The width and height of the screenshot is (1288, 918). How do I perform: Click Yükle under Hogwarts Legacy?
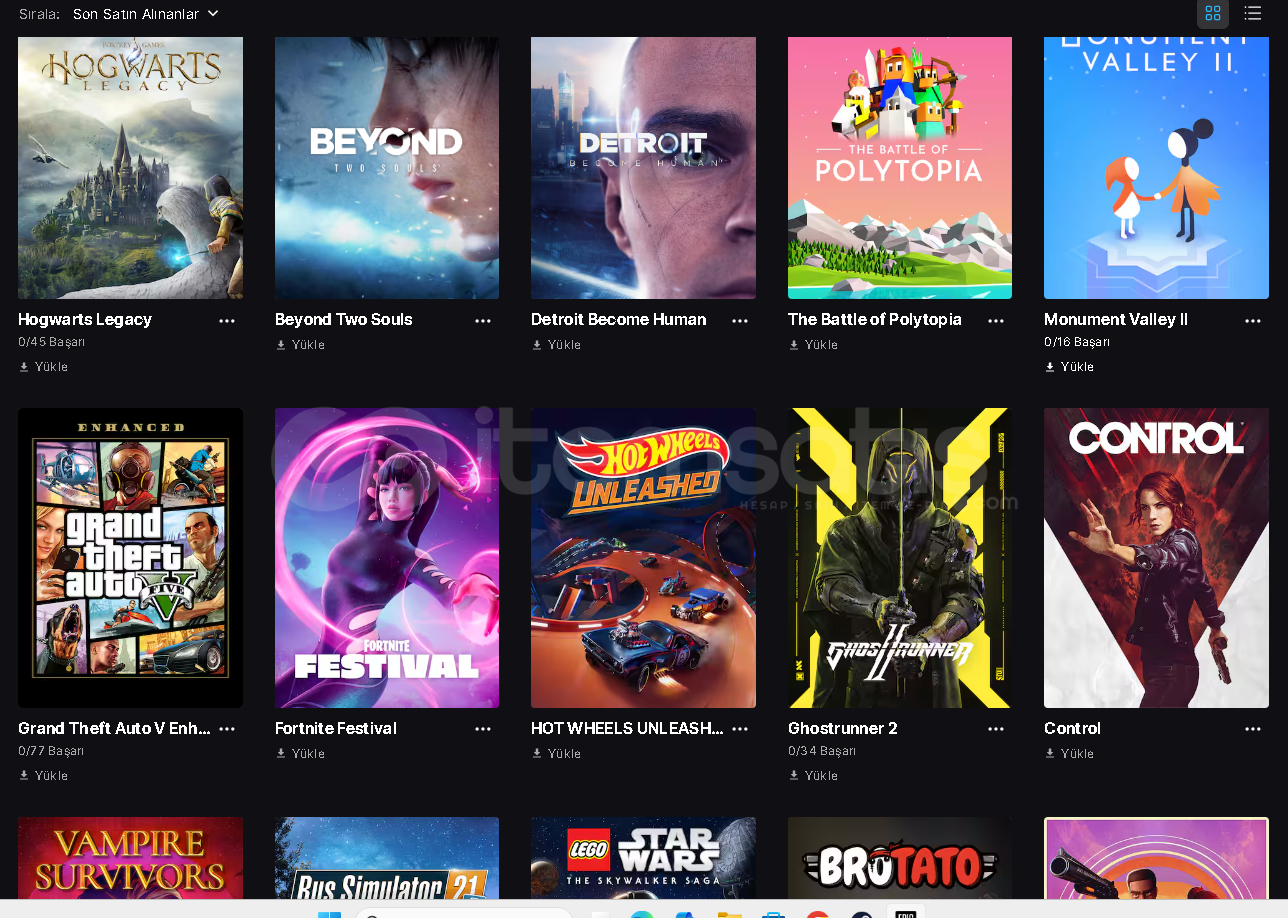pyautogui.click(x=44, y=367)
